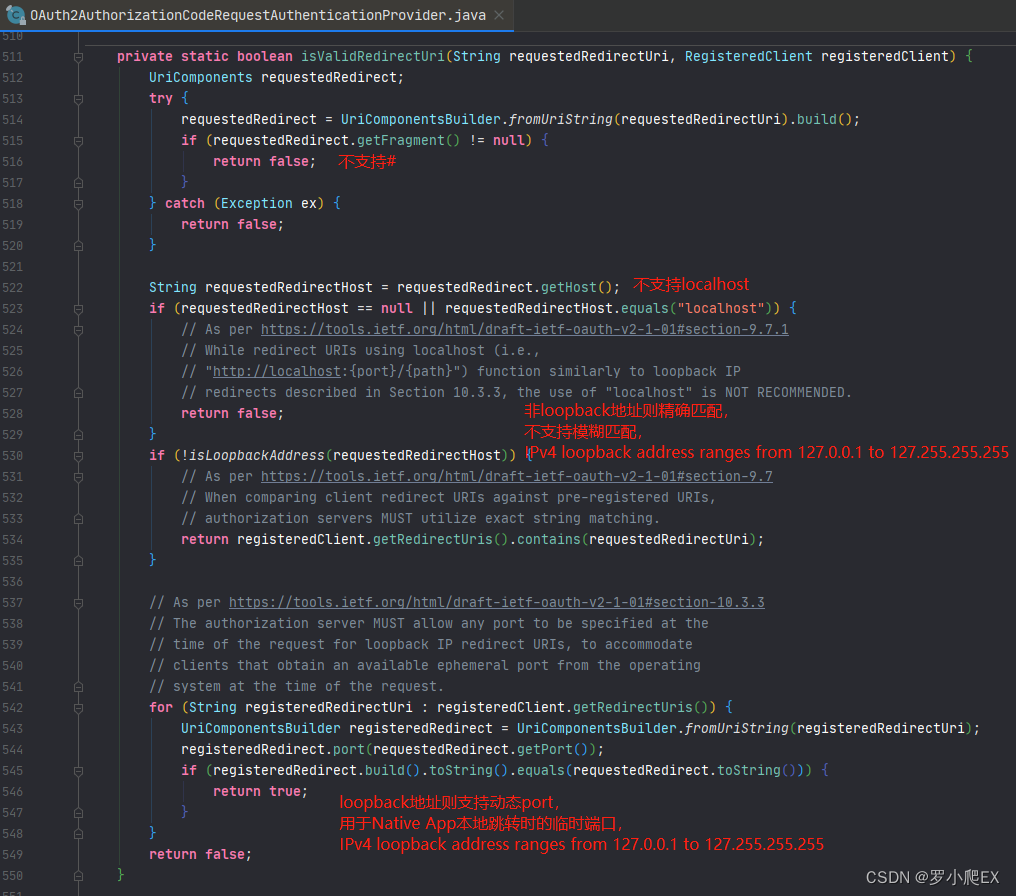This screenshot has height=896, width=1016.
Task: Collapse the comment block at line 524
Action: click(x=78, y=330)
